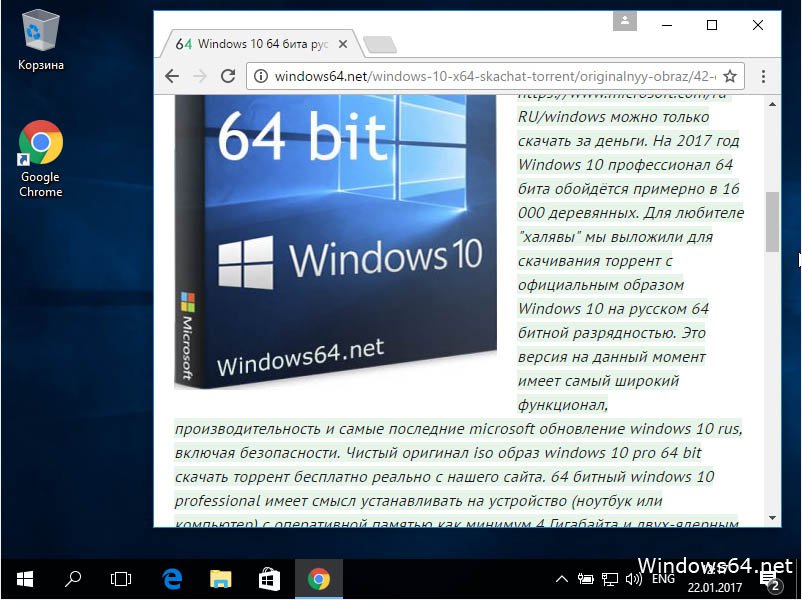Go back with Chrome's back arrow
This screenshot has height=600, width=802.
pos(172,76)
